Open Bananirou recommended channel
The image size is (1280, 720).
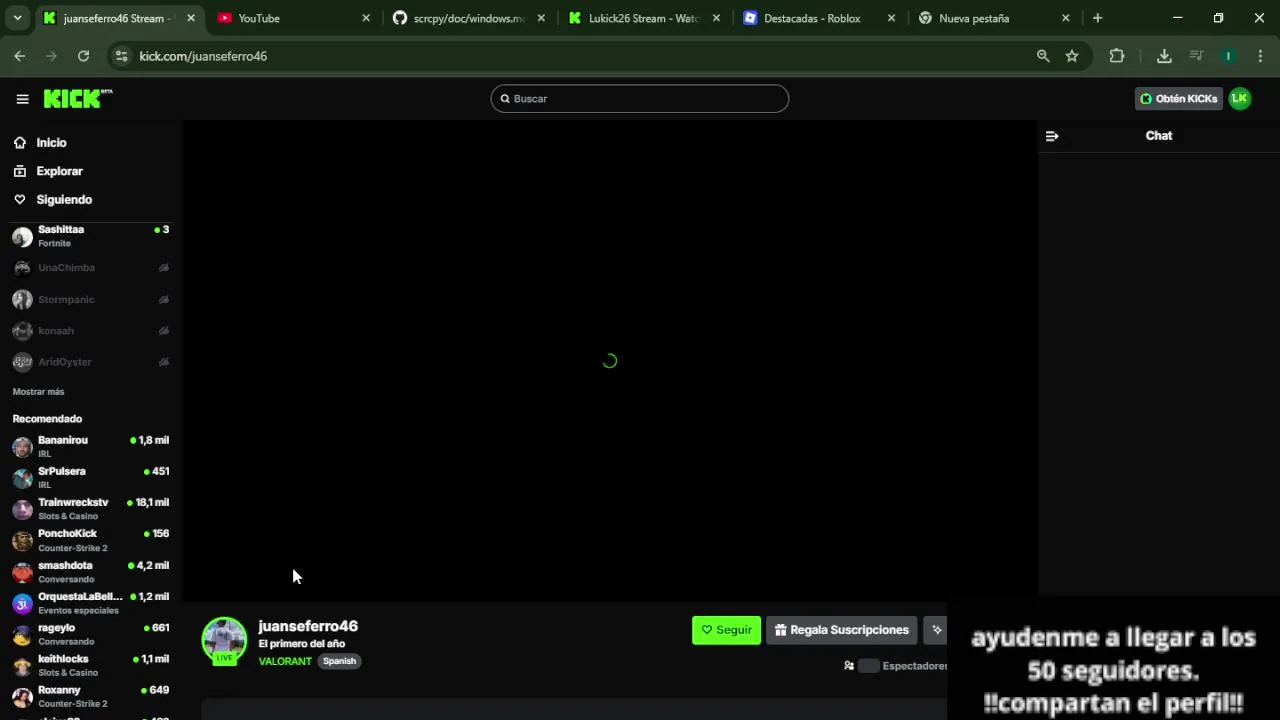90,446
